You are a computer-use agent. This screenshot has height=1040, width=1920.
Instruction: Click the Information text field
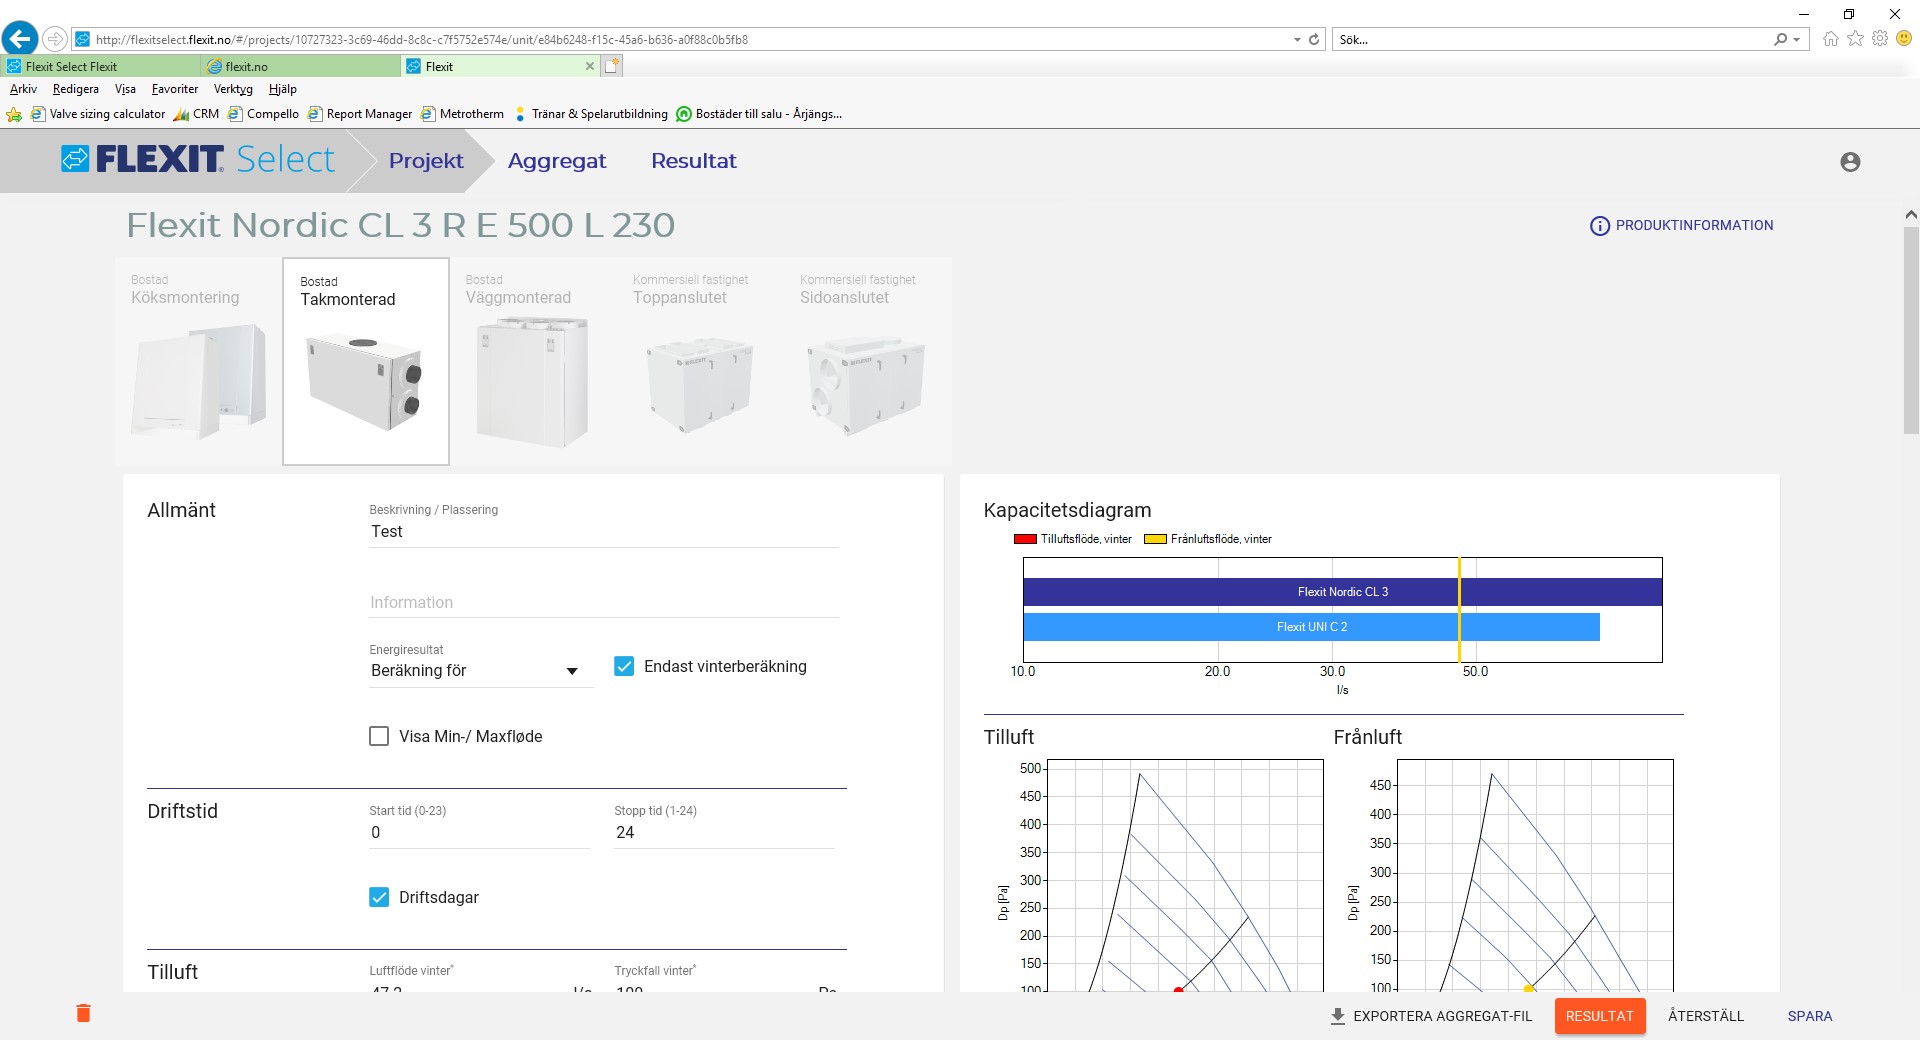(604, 603)
